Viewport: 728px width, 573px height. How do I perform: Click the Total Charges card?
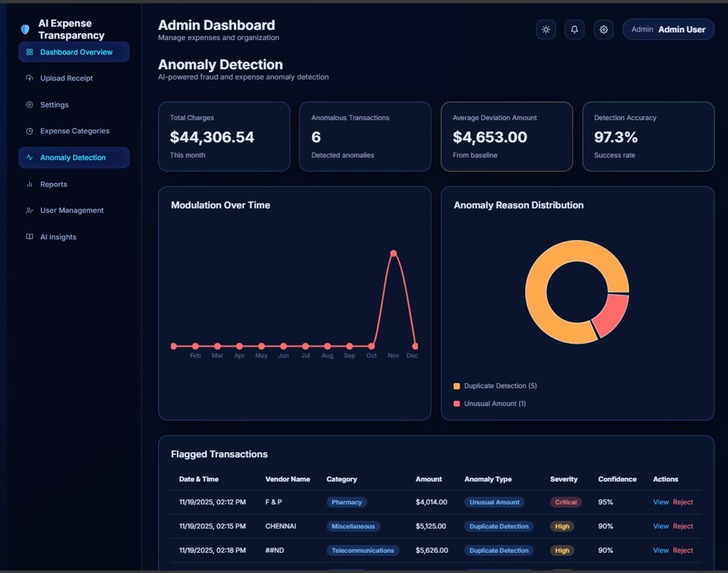(224, 137)
